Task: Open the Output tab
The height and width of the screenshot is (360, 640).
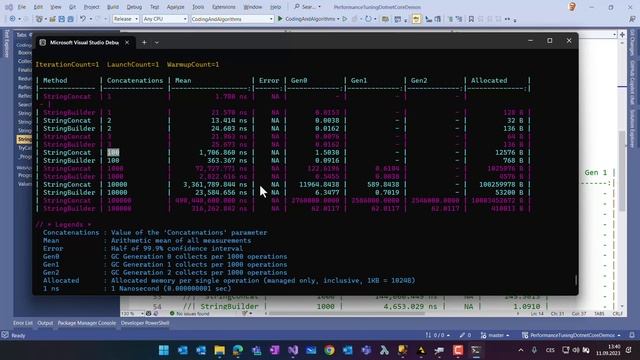Action: click(x=45, y=323)
